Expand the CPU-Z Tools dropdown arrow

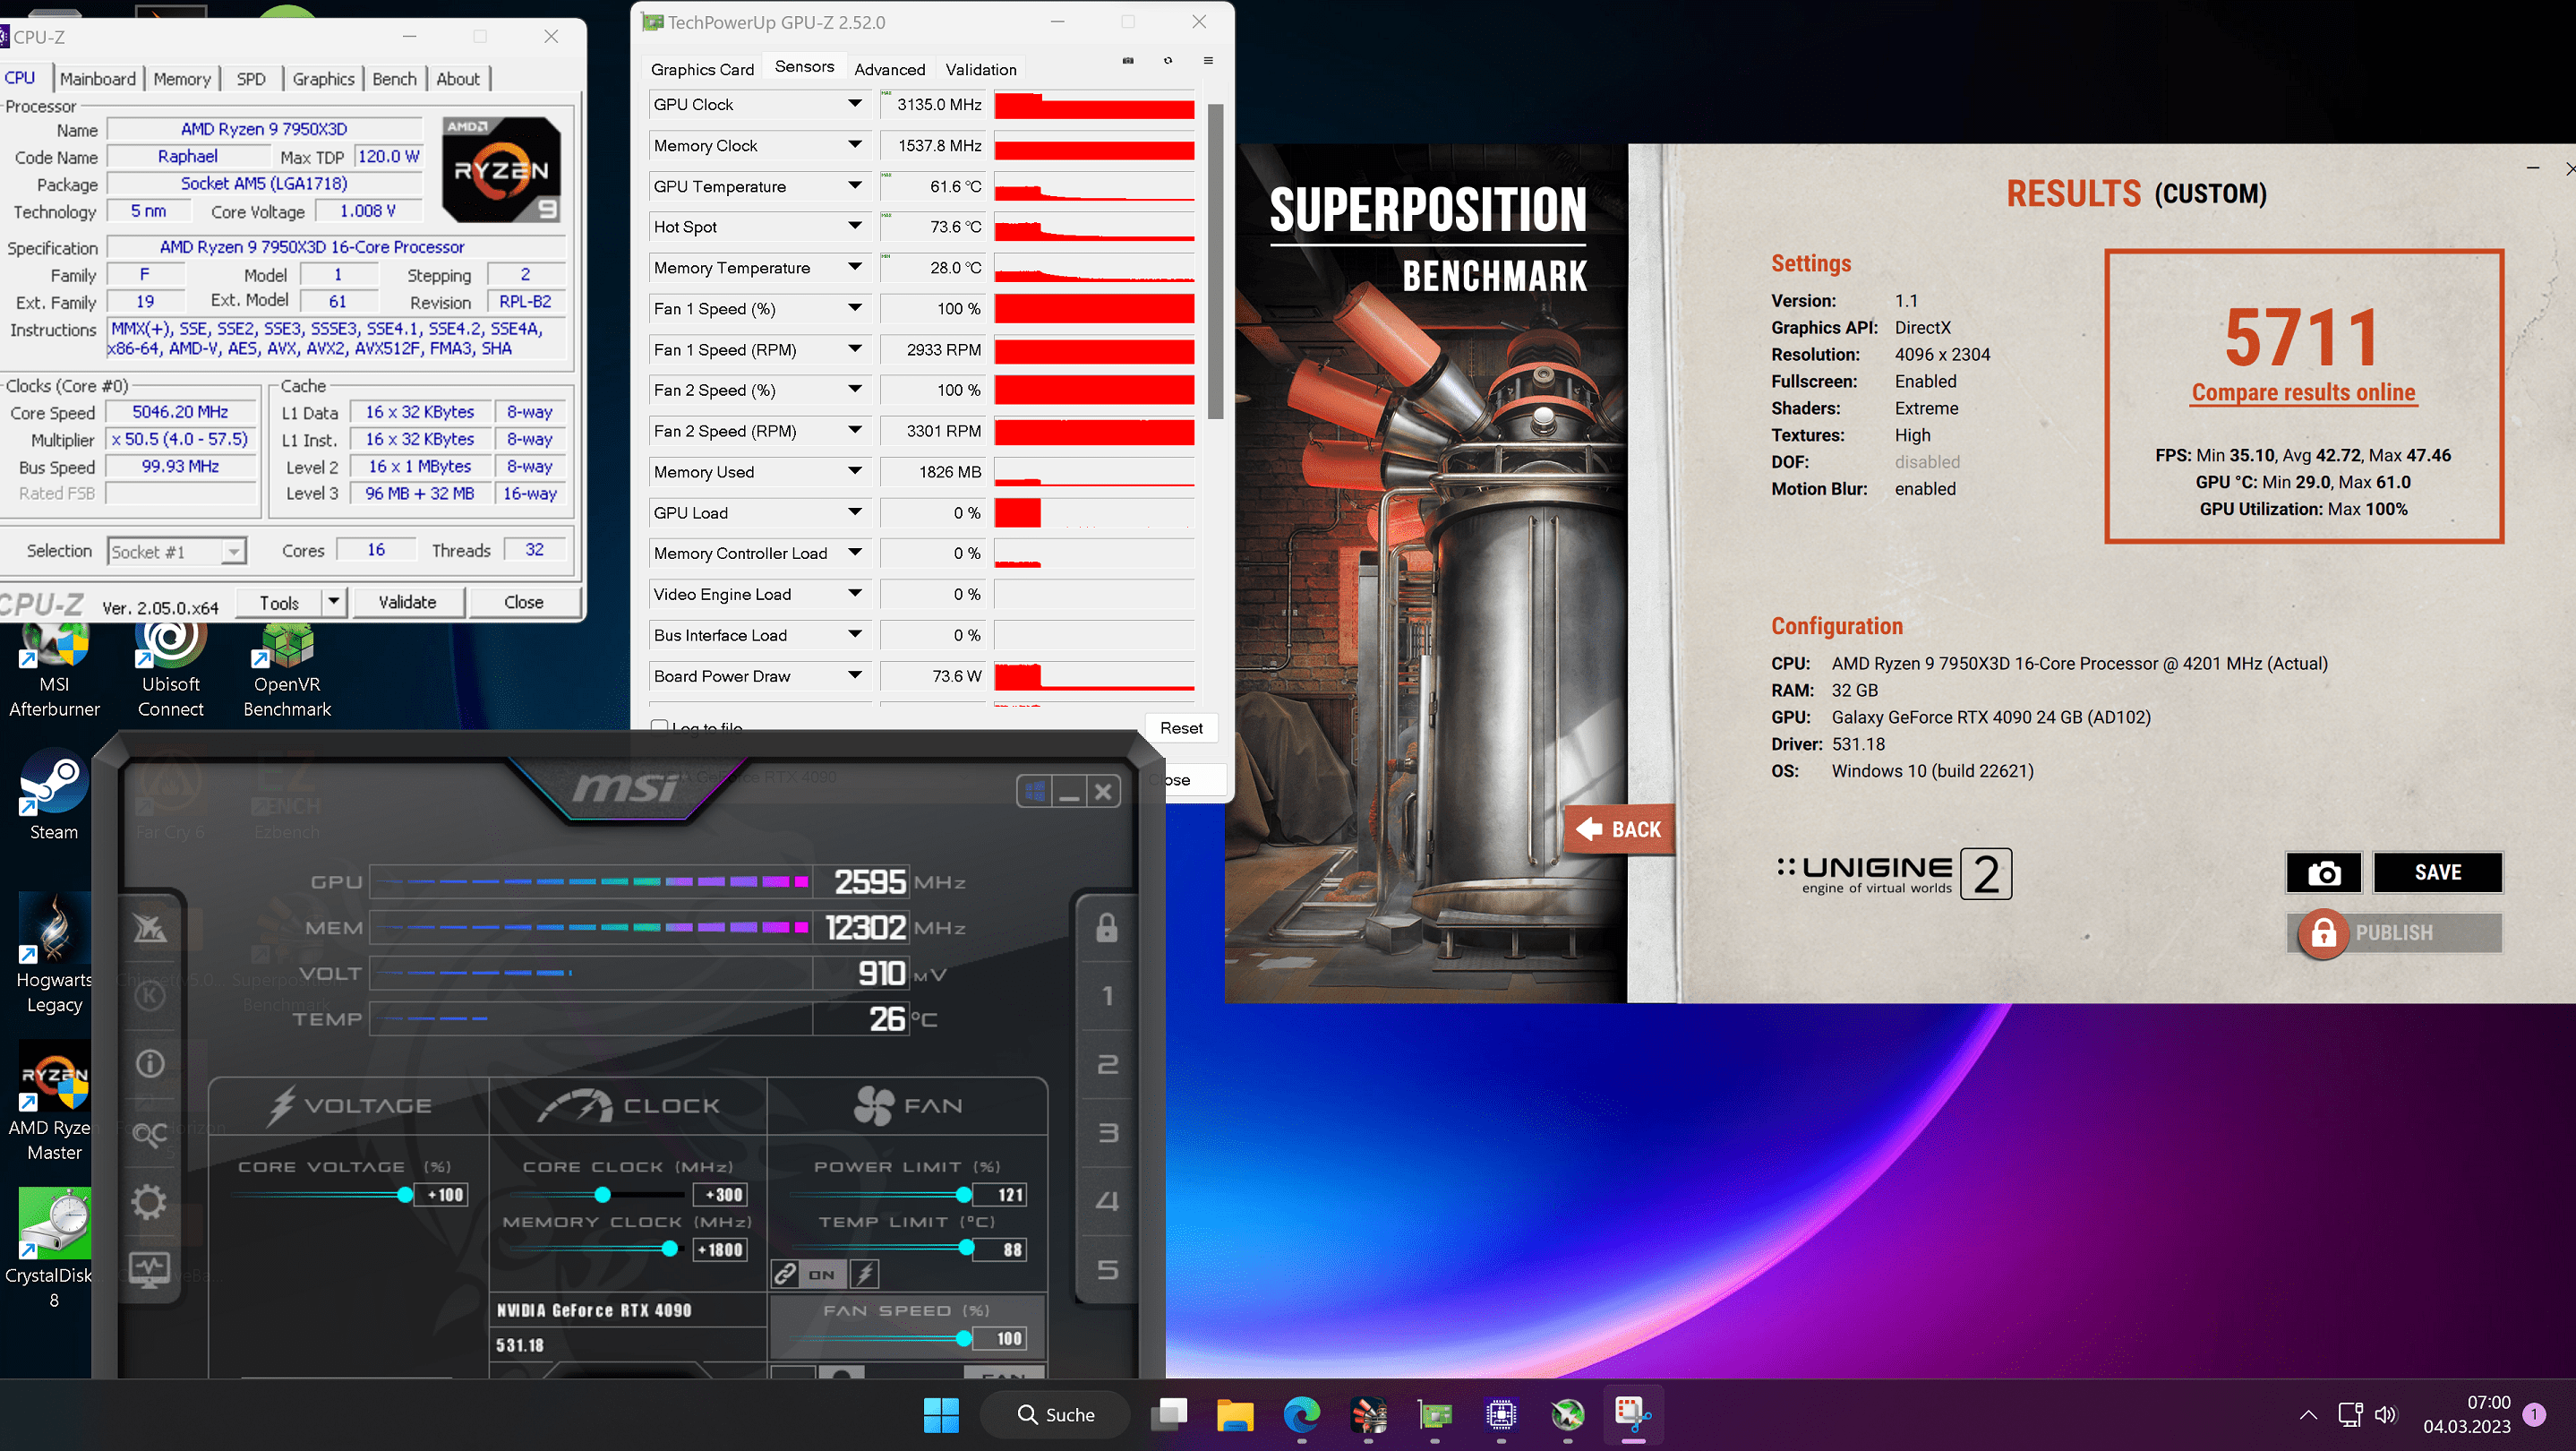pyautogui.click(x=334, y=602)
